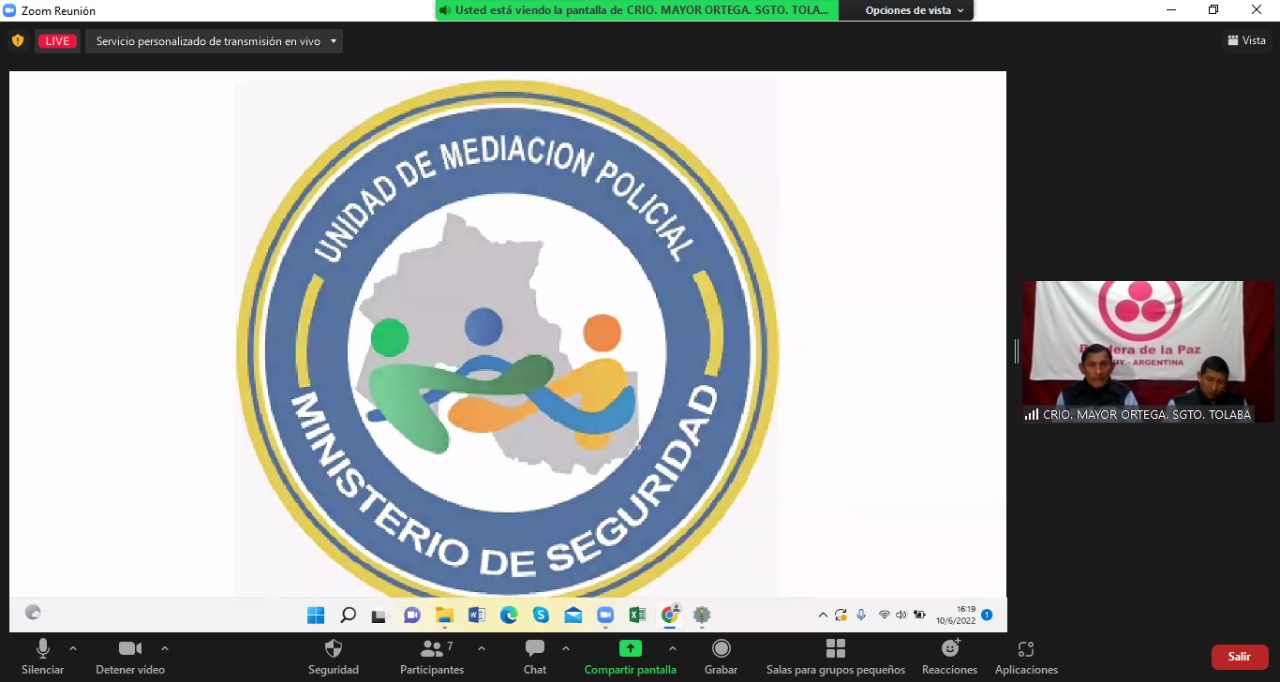This screenshot has width=1280, height=682.
Task: Open the Aplicaciones icon
Action: point(1026,656)
